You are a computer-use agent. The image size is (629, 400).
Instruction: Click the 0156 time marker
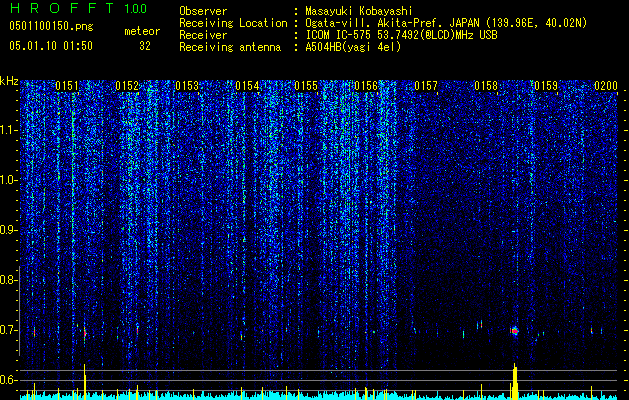pos(366,86)
